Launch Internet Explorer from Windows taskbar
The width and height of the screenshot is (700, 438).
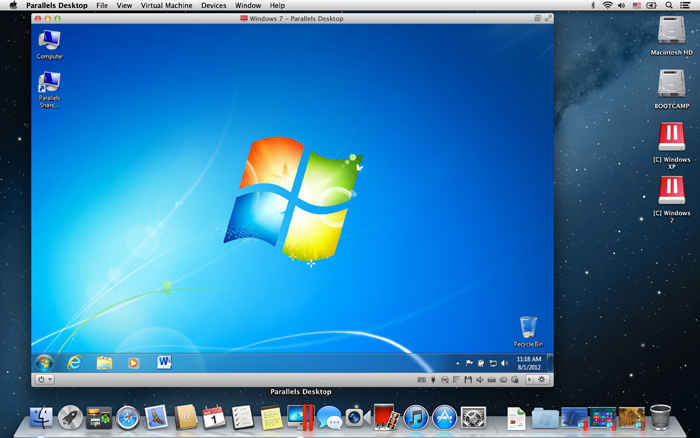[74, 363]
